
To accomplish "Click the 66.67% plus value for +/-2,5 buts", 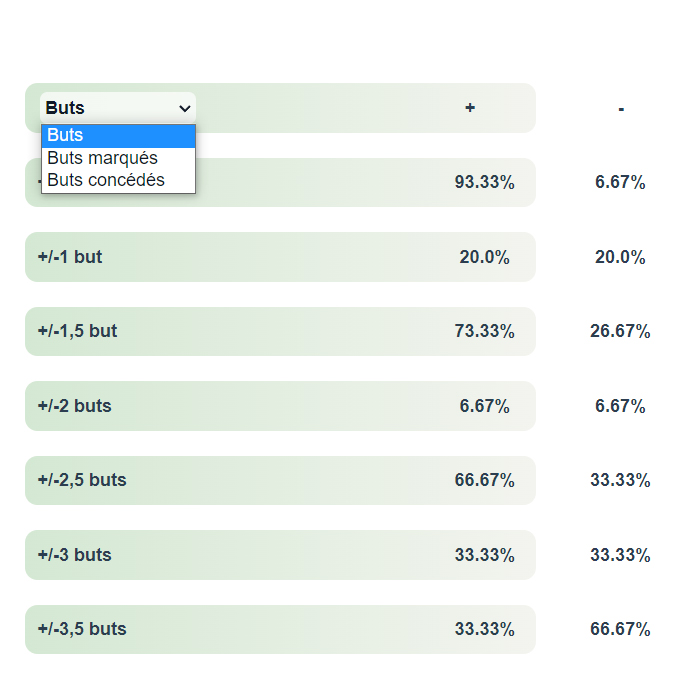I will click(484, 480).
